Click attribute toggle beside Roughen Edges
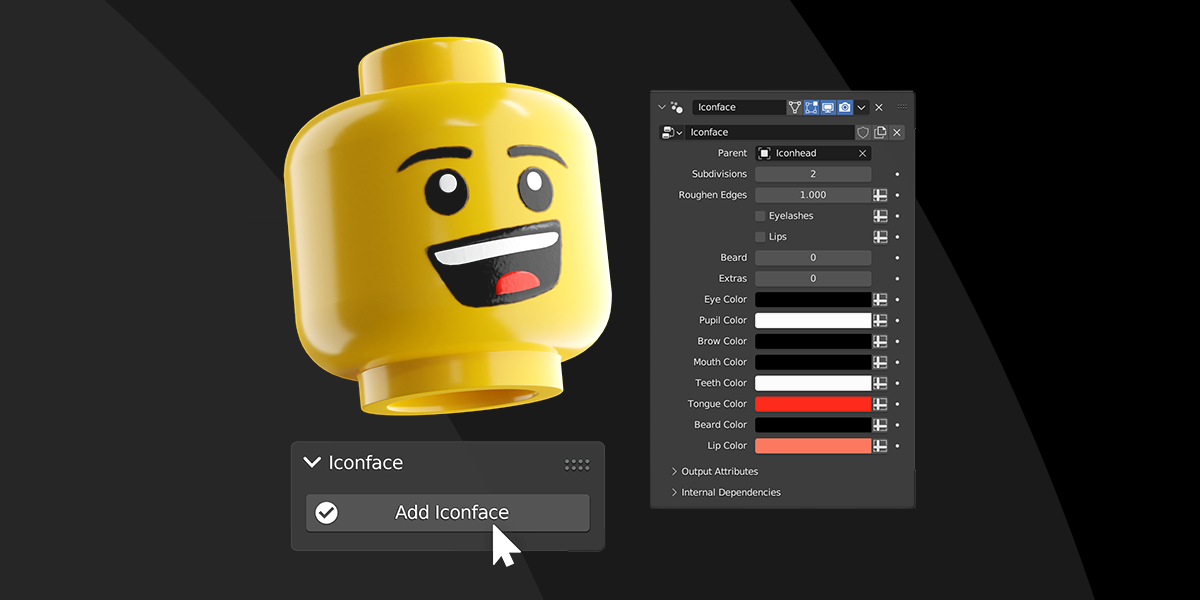 click(x=880, y=195)
